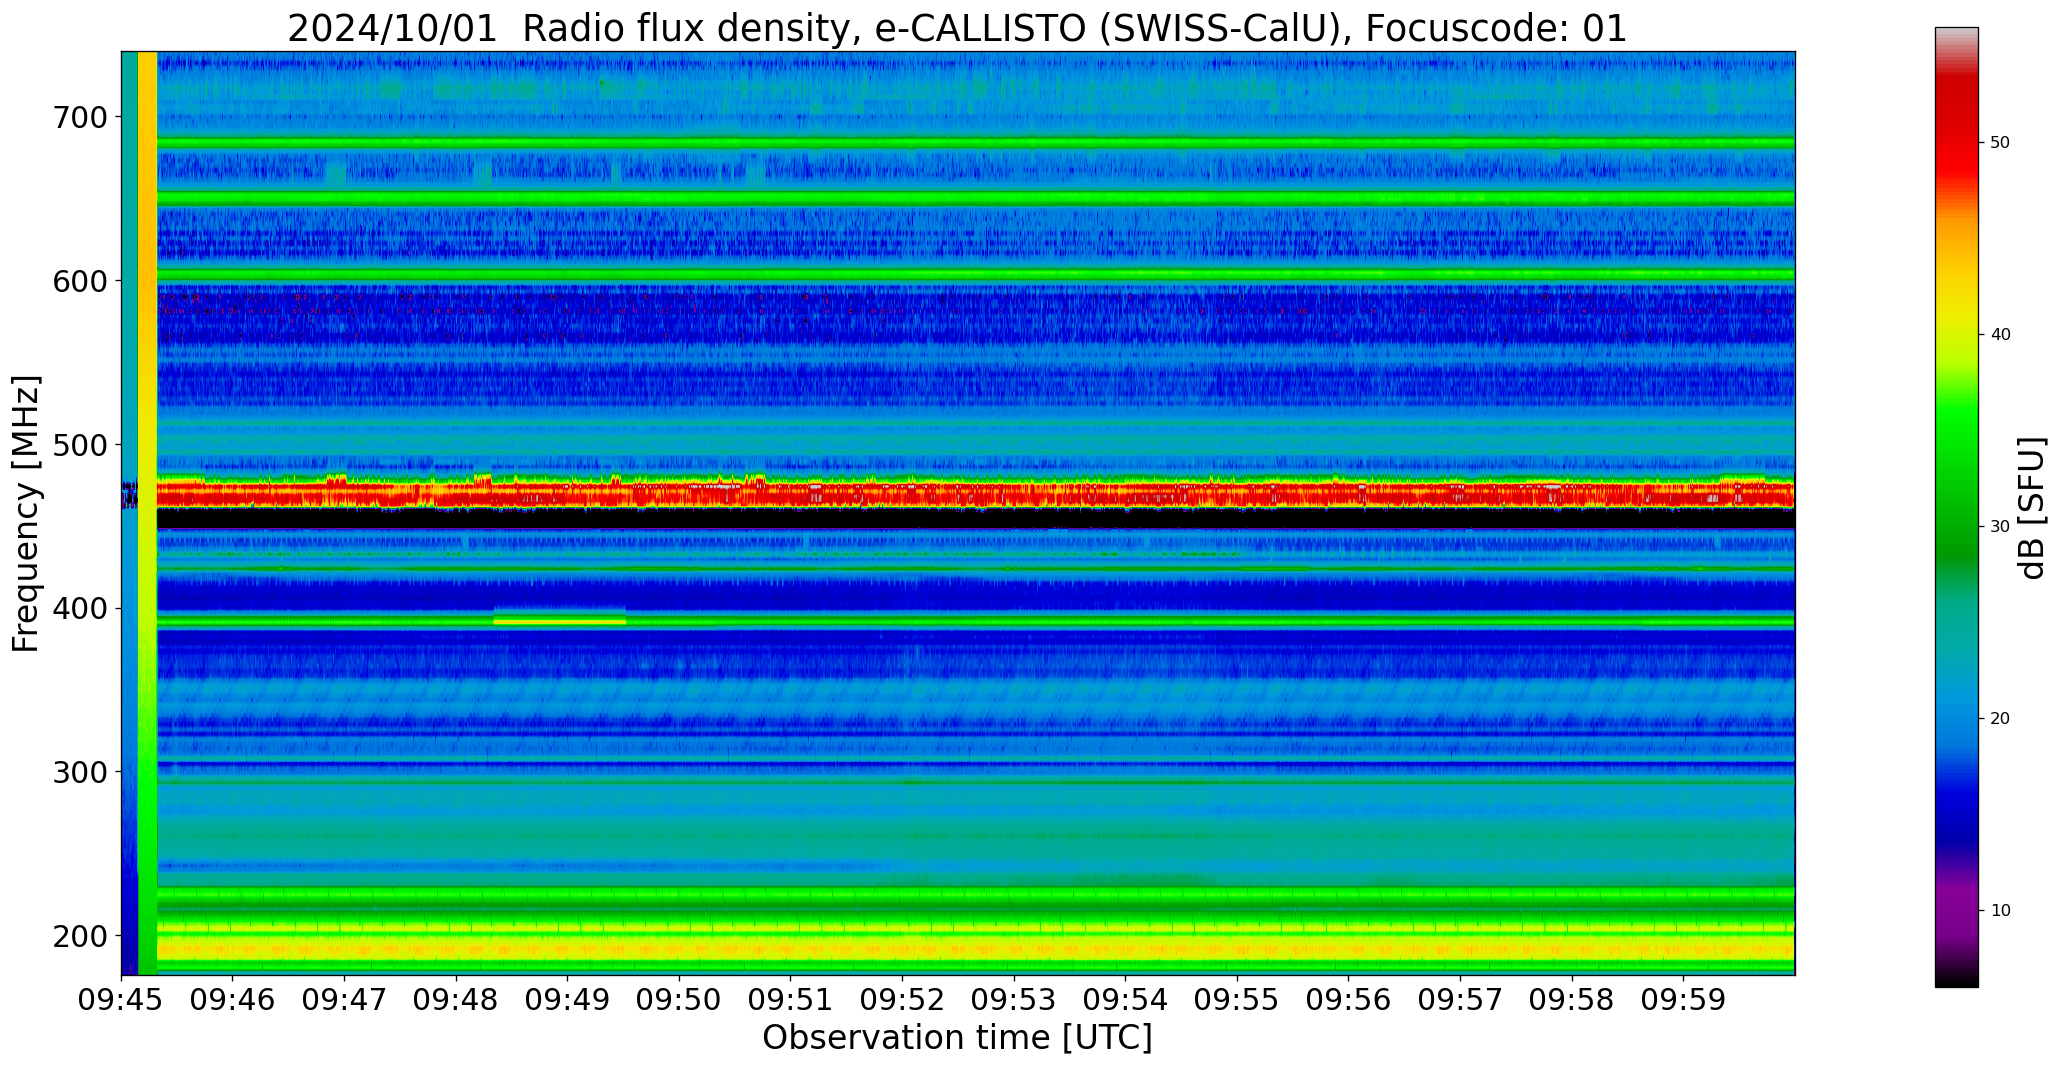
Task: Click the 09:52 time tick label
Action: click(x=903, y=1001)
